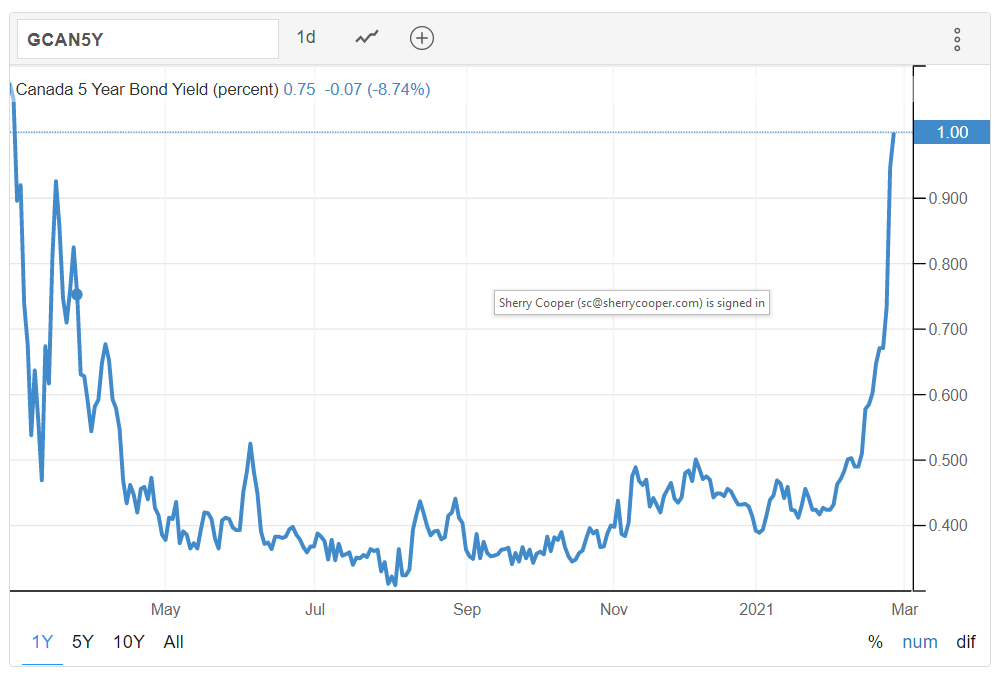Viewport: 997px width, 675px height.
Task: Click the Sherry Cooper signed-in tooltip
Action: click(631, 303)
